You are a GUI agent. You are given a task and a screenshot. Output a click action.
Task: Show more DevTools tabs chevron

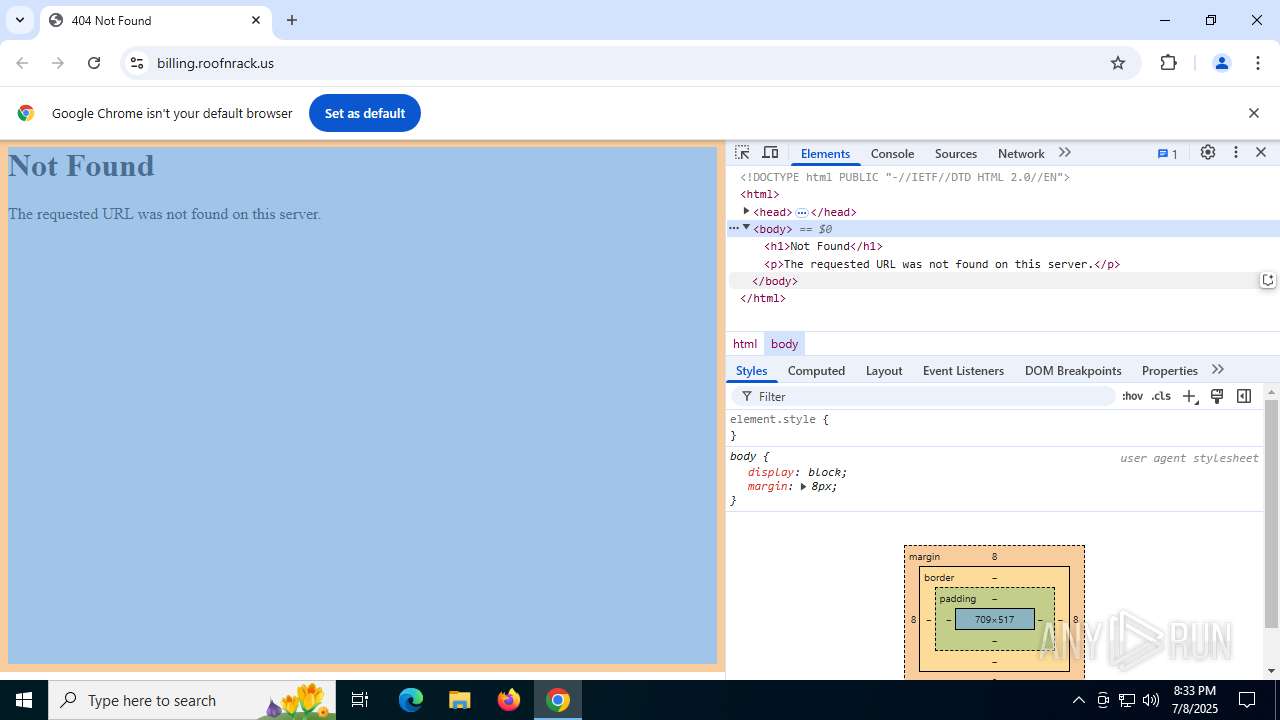[1065, 153]
